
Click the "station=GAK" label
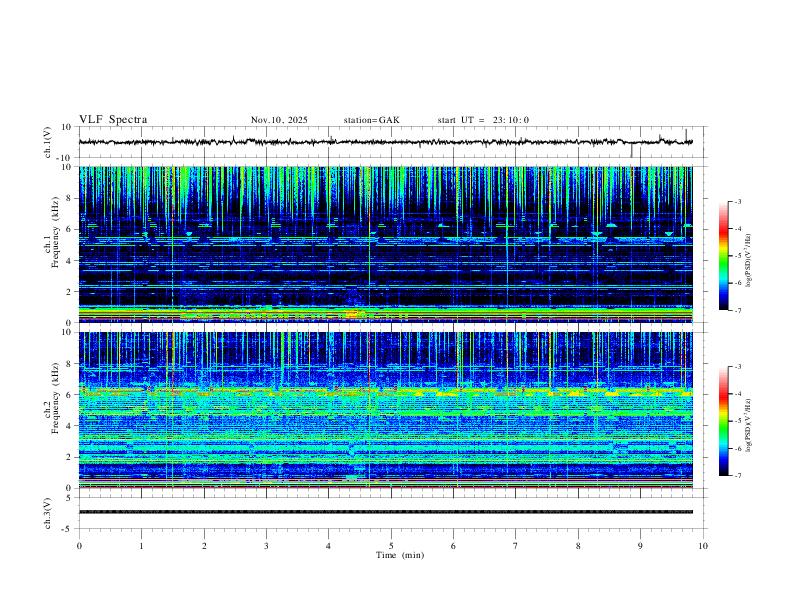point(371,120)
